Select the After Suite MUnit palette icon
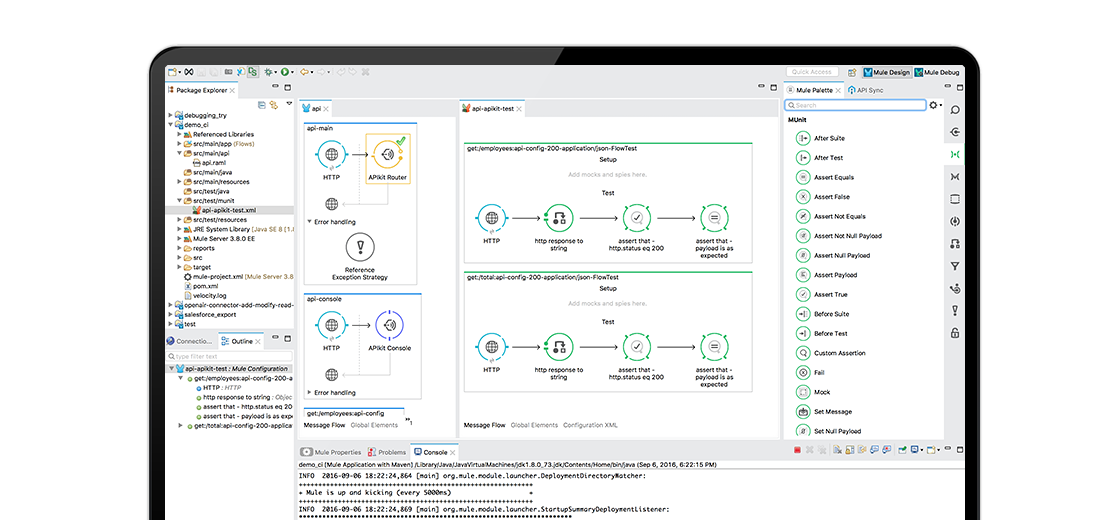The width and height of the screenshot is (1120, 520). (x=803, y=138)
